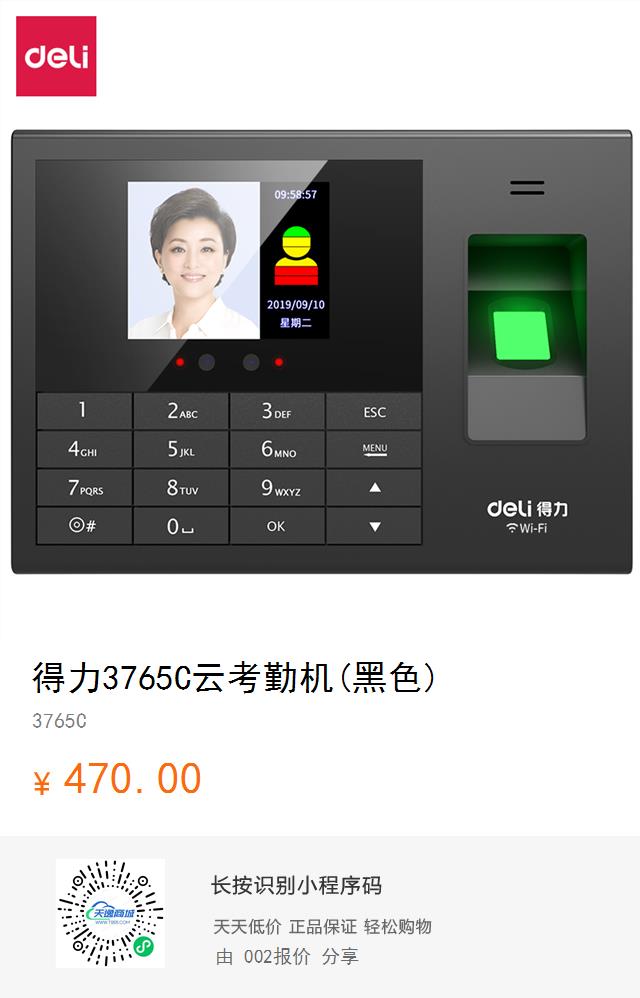Tap the green fingerprint sensor
This screenshot has width=640, height=998.
coord(522,336)
